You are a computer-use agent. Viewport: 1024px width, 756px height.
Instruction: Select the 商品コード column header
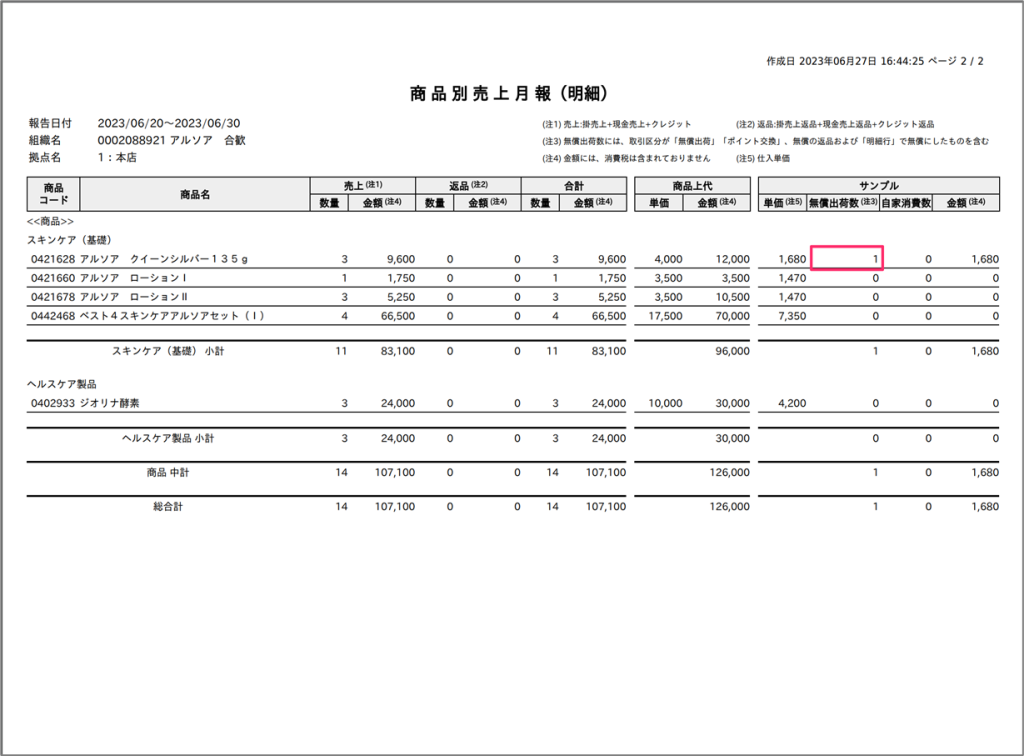(53, 194)
